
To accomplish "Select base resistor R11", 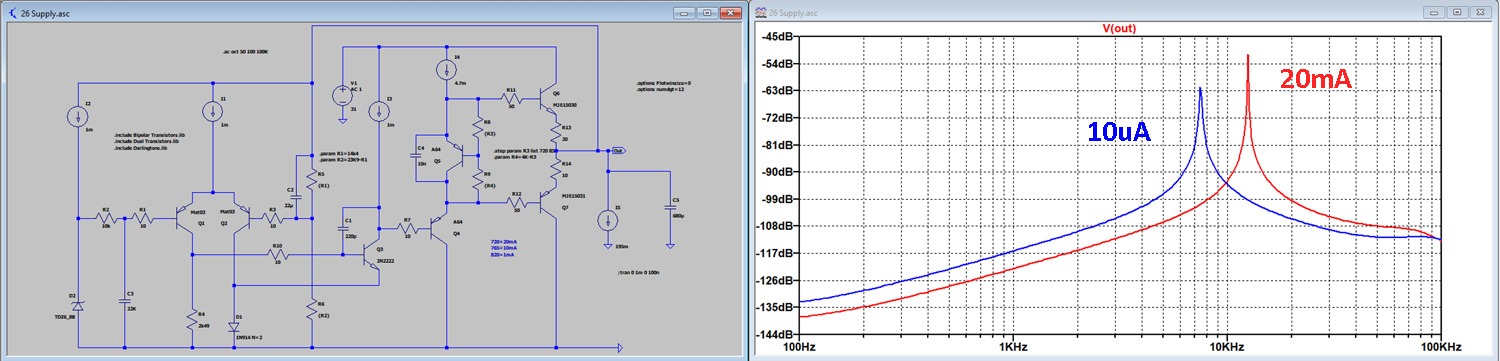I will [511, 98].
